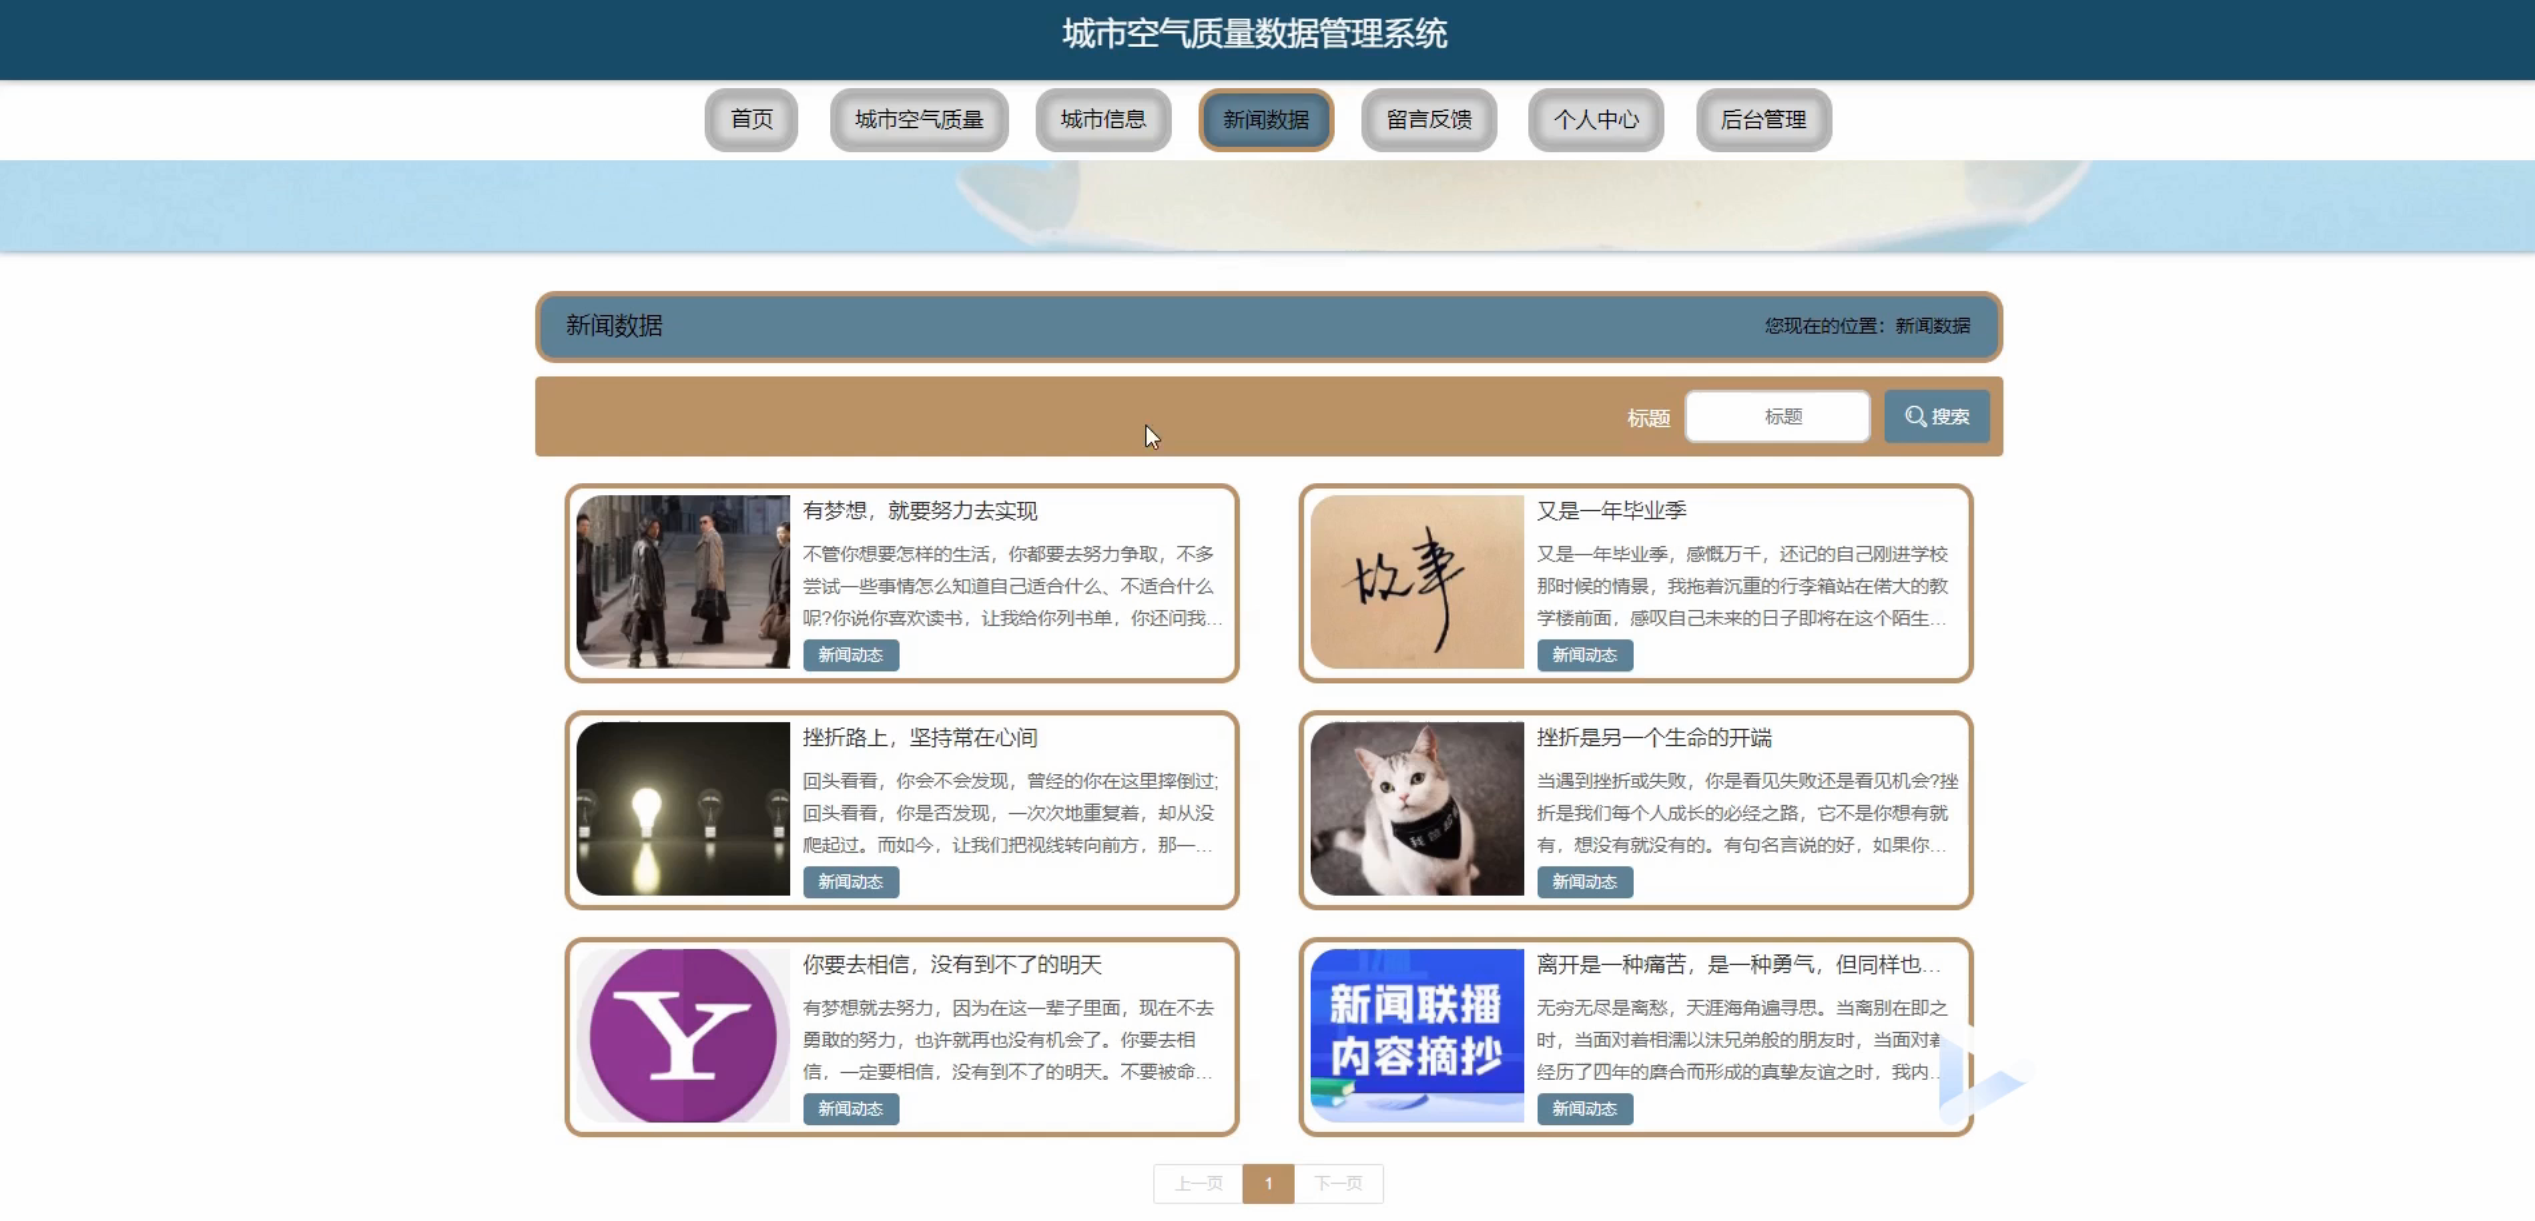2535x1221 pixels.
Task: Go to 城市空气质量 menu item
Action: click(x=918, y=120)
